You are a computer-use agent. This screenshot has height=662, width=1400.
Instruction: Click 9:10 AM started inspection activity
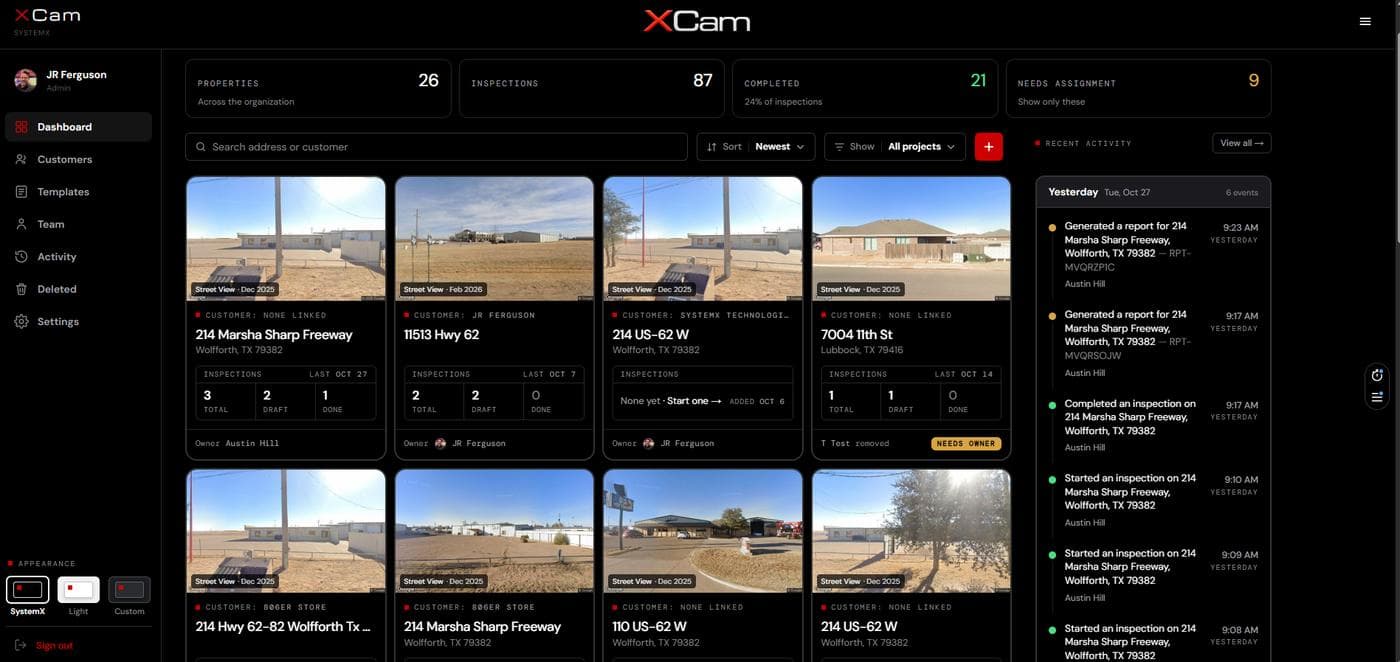(x=1153, y=500)
